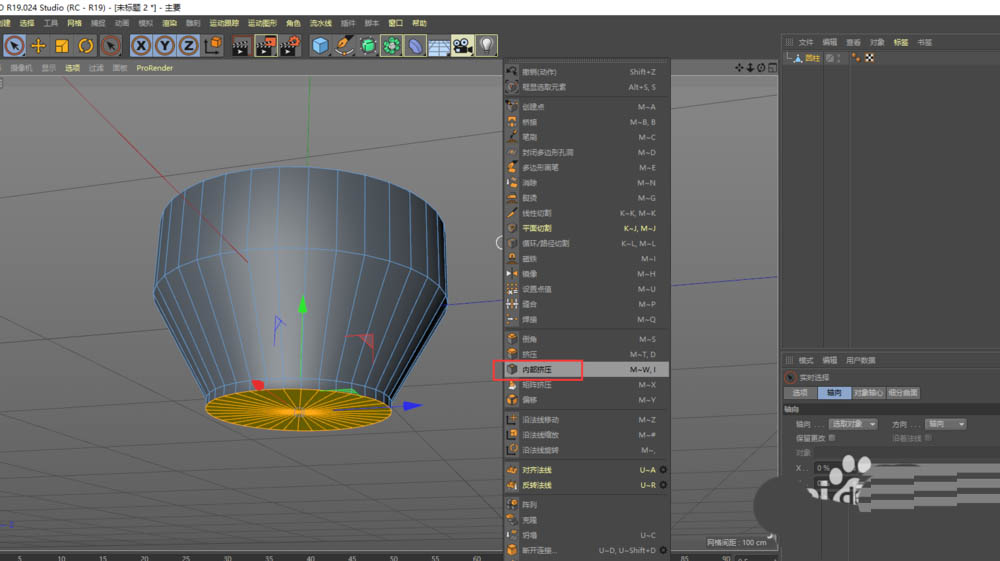Click the Camera object icon

click(x=462, y=45)
